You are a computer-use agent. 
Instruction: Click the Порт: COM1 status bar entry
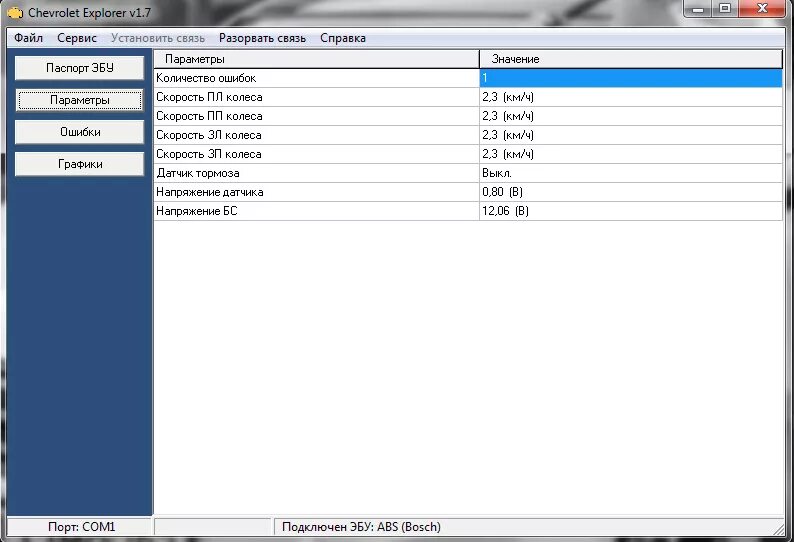pyautogui.click(x=81, y=527)
